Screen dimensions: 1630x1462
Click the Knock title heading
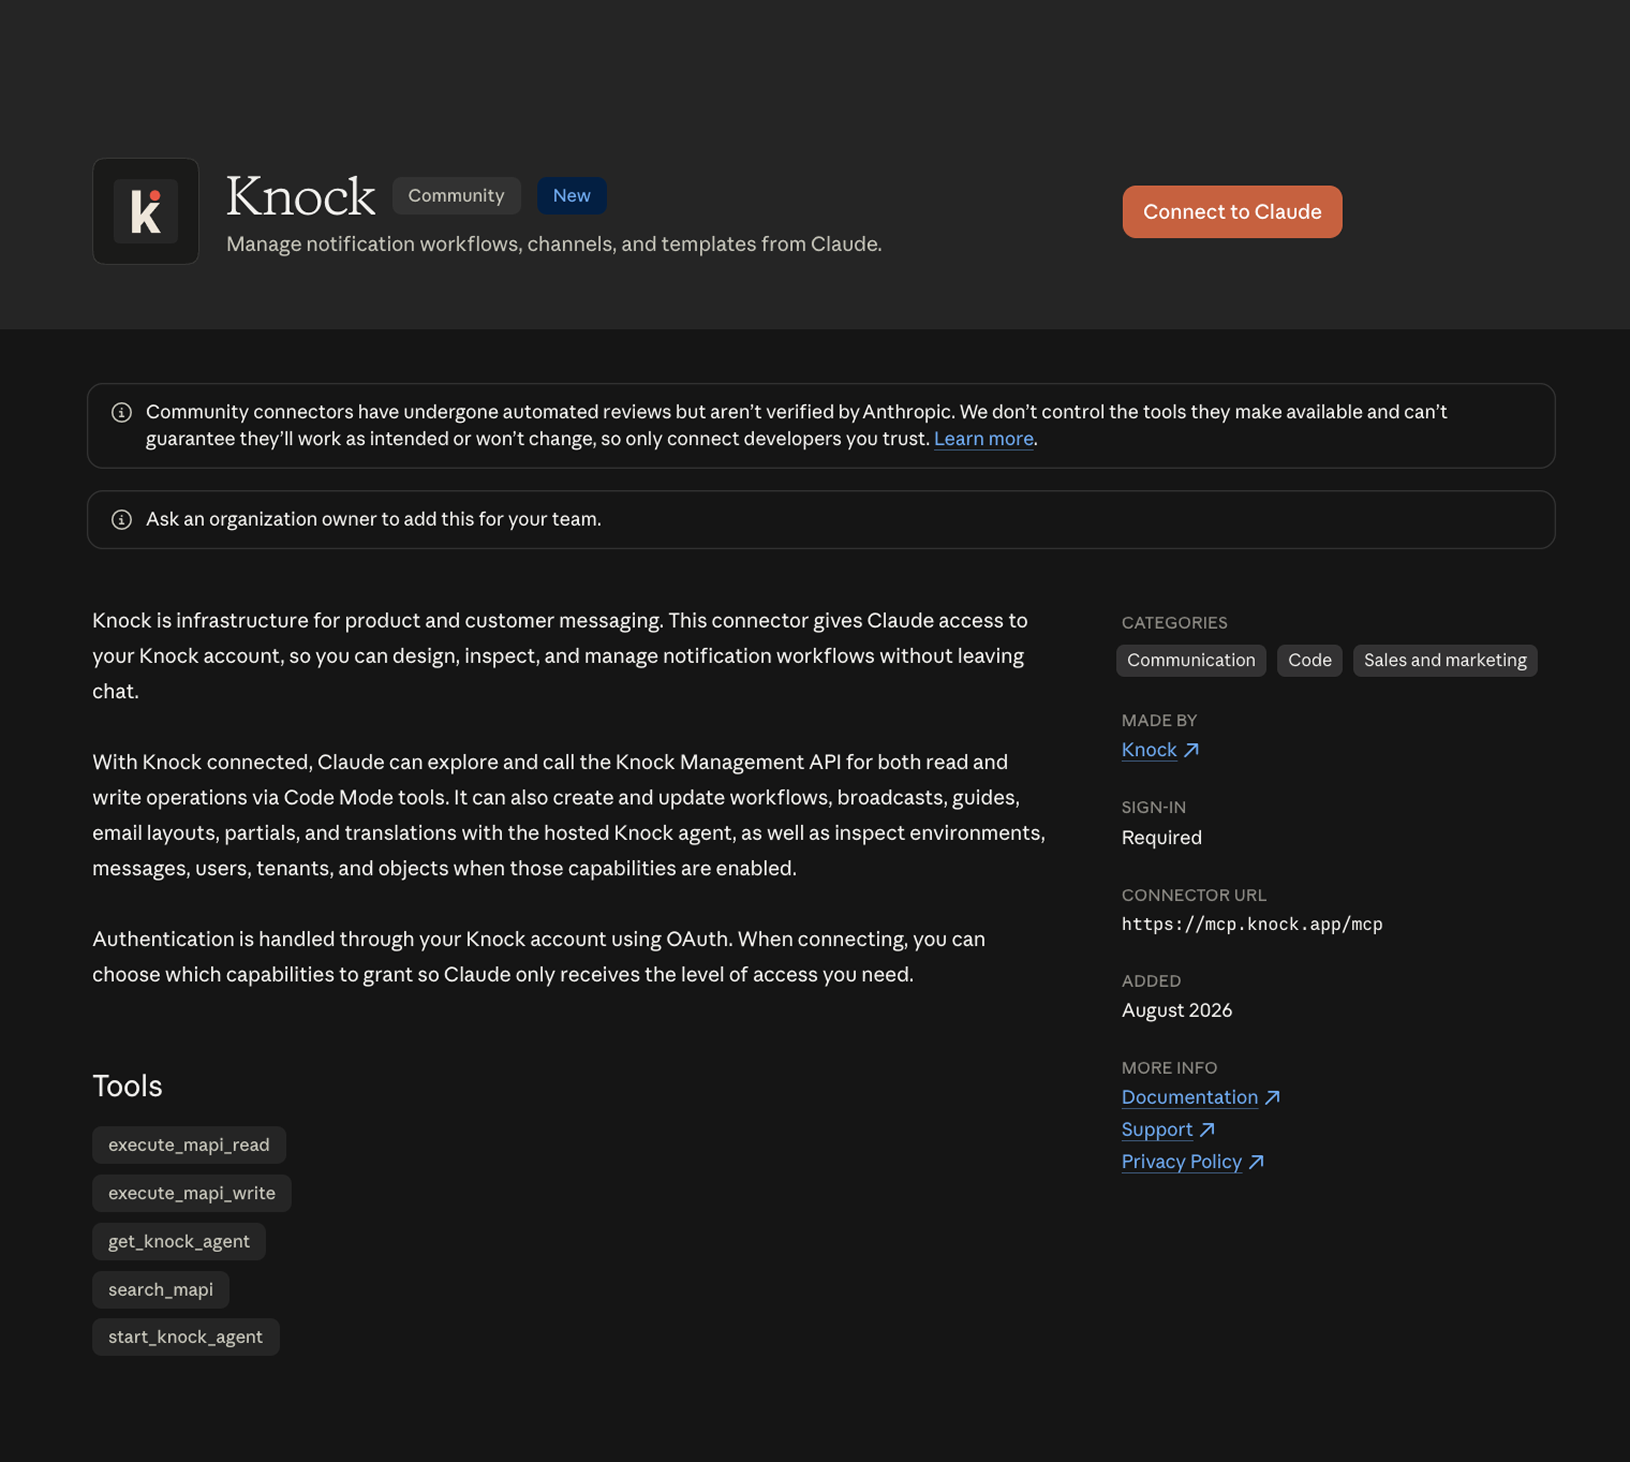tap(300, 196)
